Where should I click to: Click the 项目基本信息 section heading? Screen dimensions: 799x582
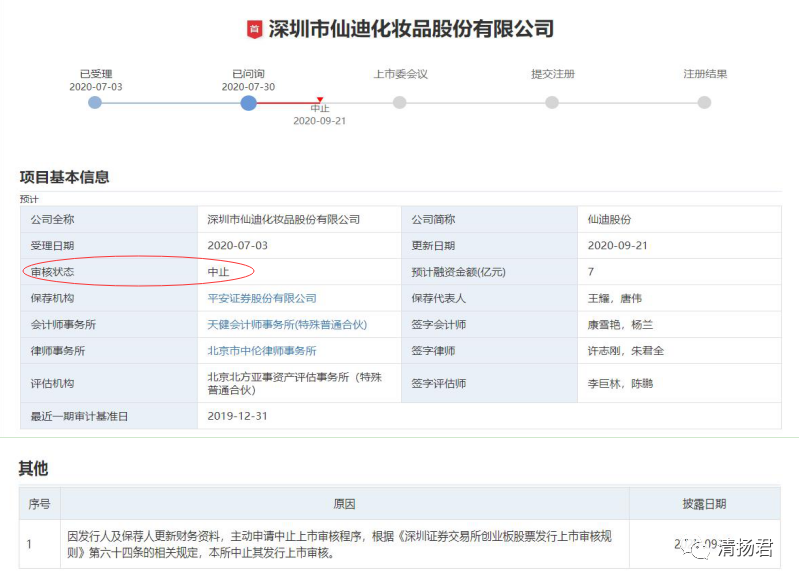point(64,177)
